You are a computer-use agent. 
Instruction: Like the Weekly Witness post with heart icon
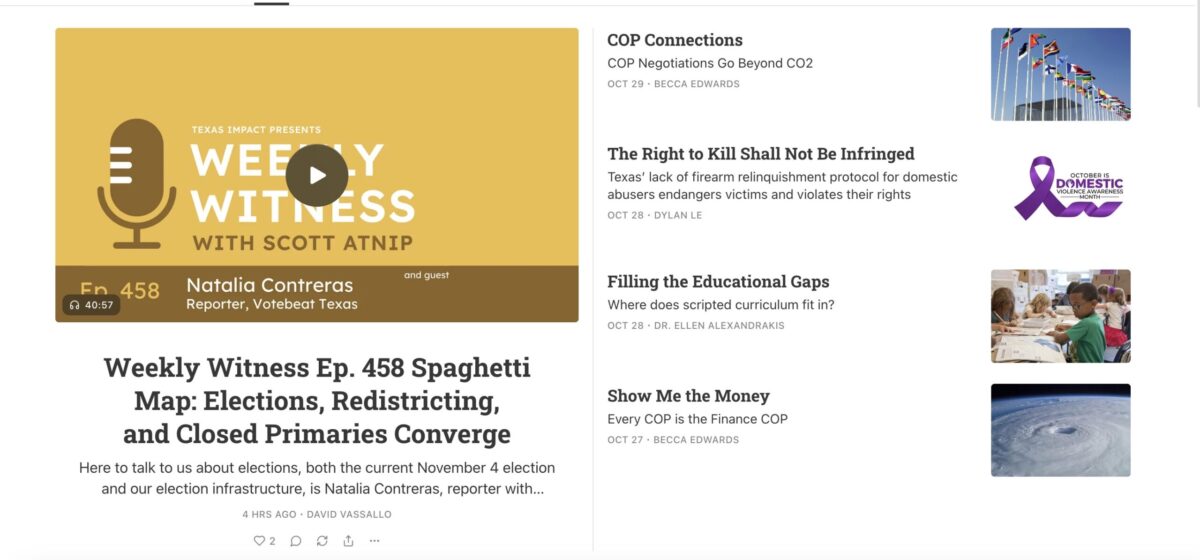264,541
